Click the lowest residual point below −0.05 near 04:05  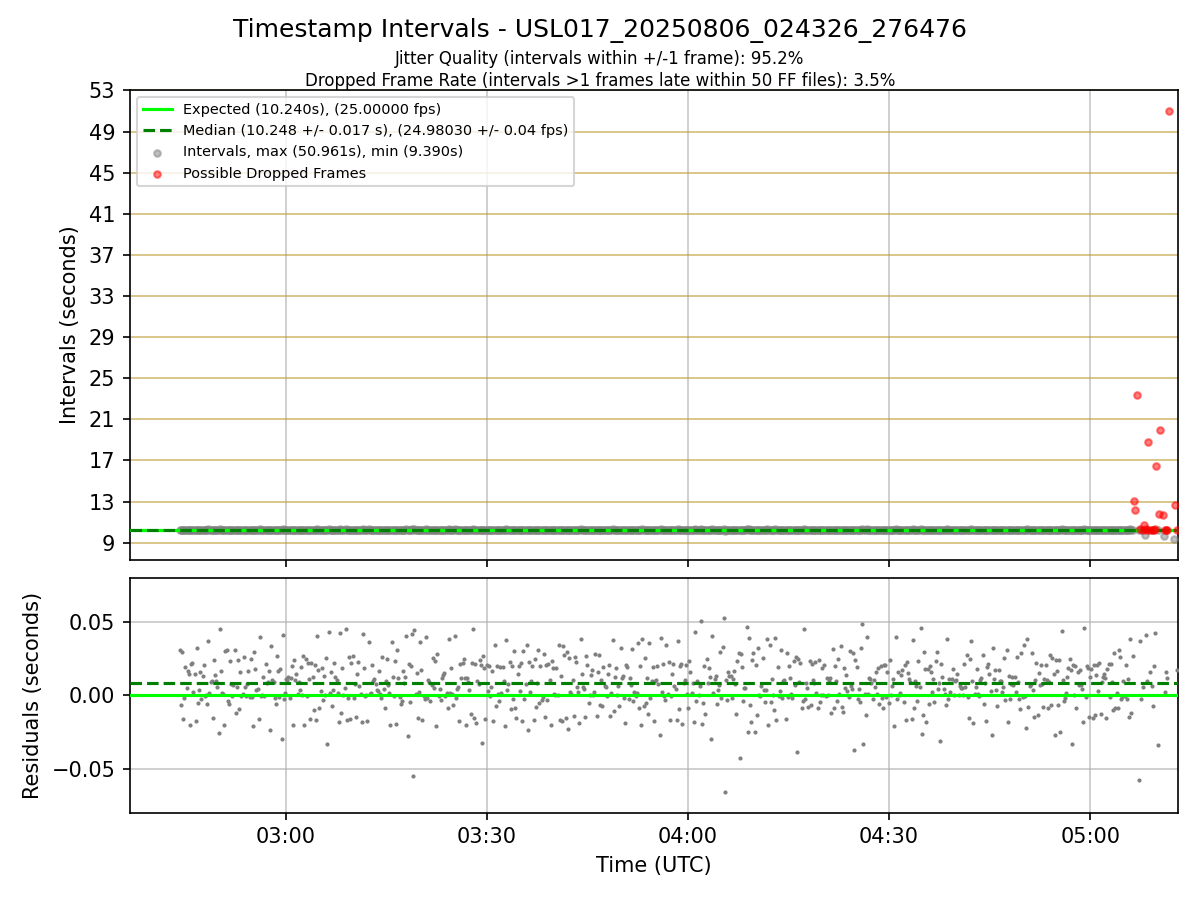[725, 792]
